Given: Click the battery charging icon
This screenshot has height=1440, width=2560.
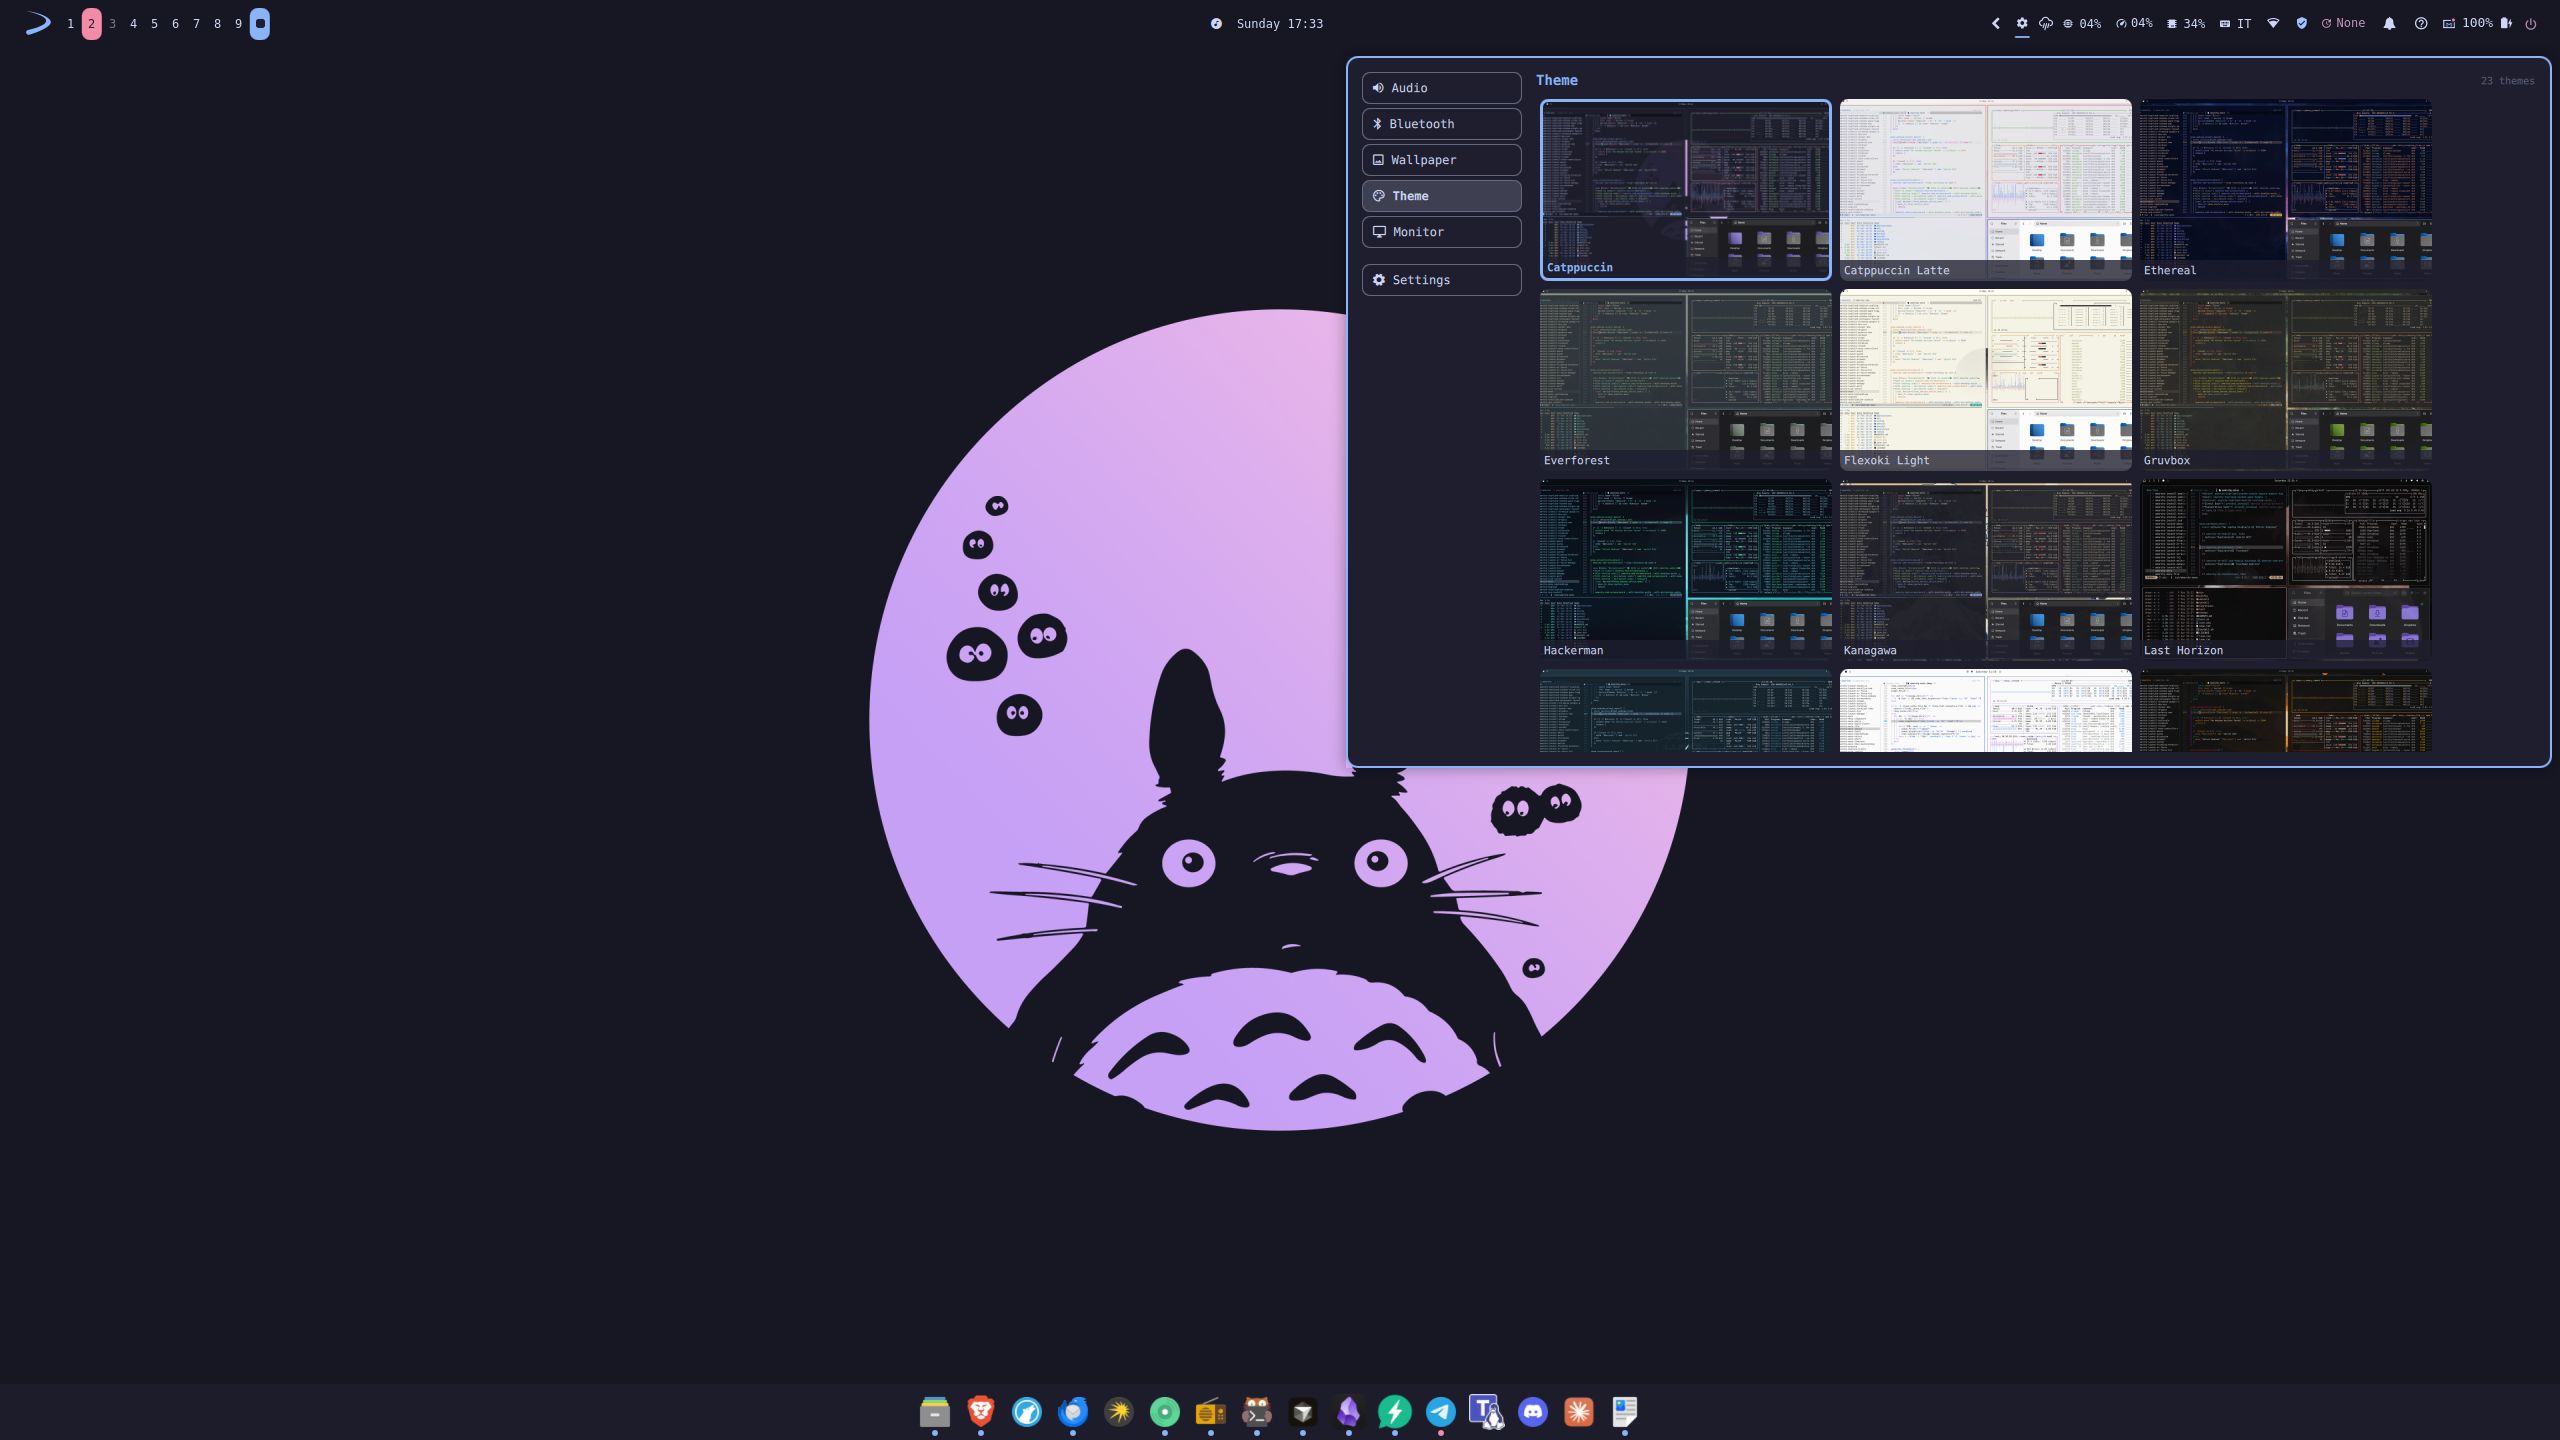Looking at the screenshot, I should (x=2506, y=23).
